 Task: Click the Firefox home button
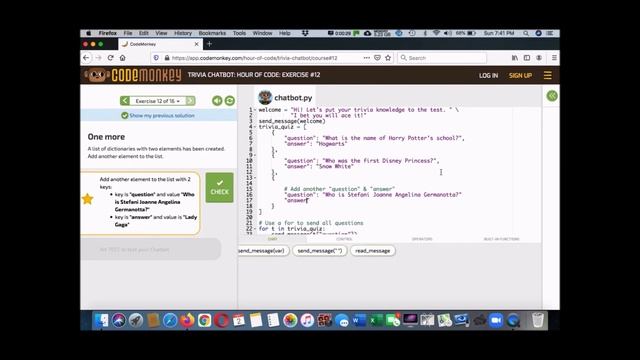(122, 58)
